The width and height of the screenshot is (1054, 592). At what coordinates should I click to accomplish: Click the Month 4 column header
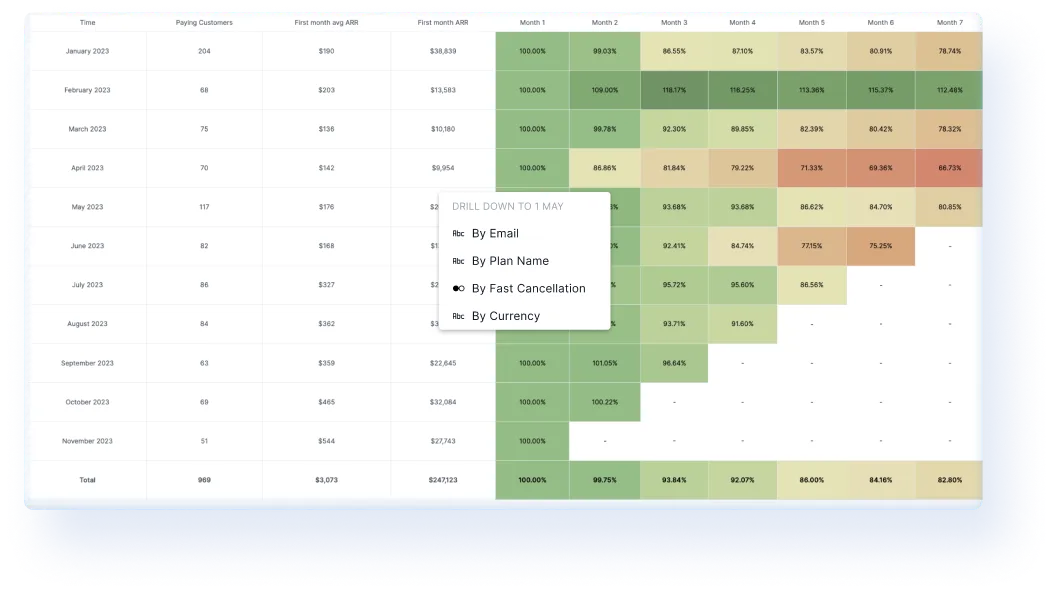(743, 22)
